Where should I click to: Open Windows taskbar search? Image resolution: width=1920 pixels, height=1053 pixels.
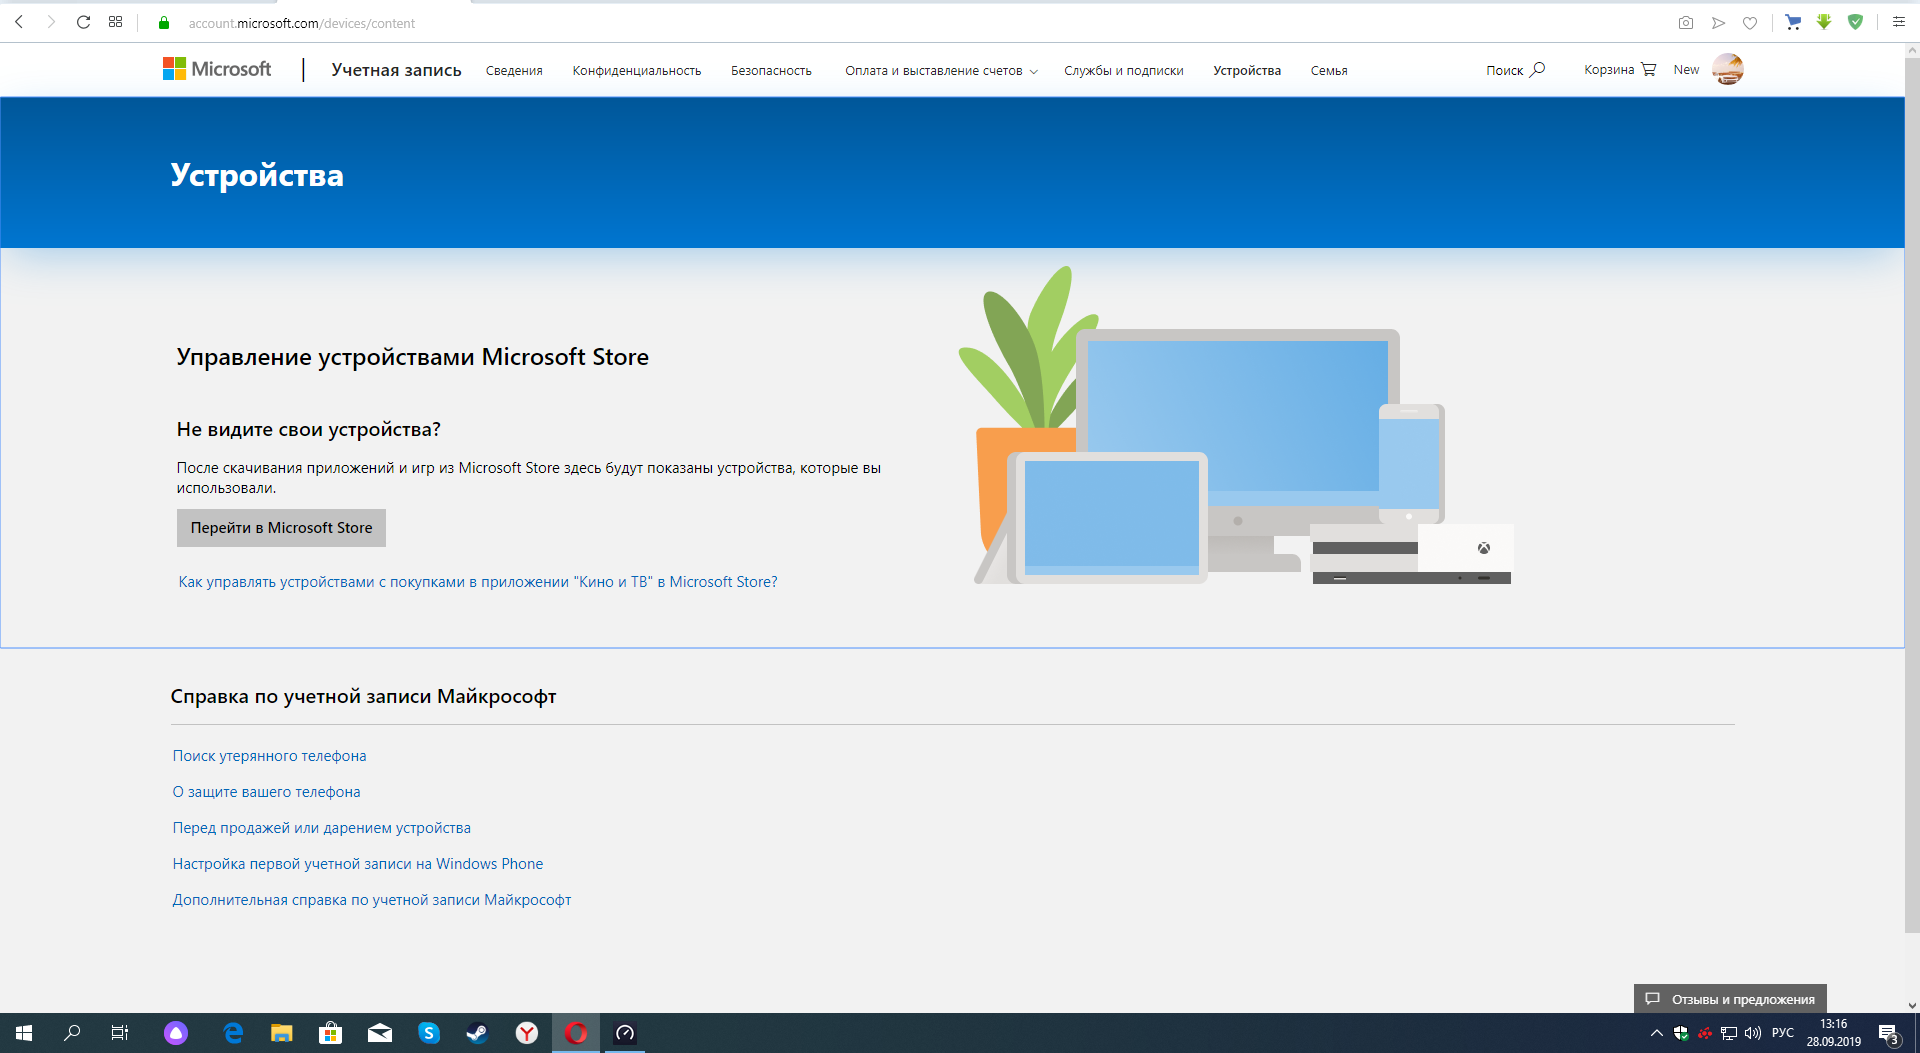coord(72,1033)
